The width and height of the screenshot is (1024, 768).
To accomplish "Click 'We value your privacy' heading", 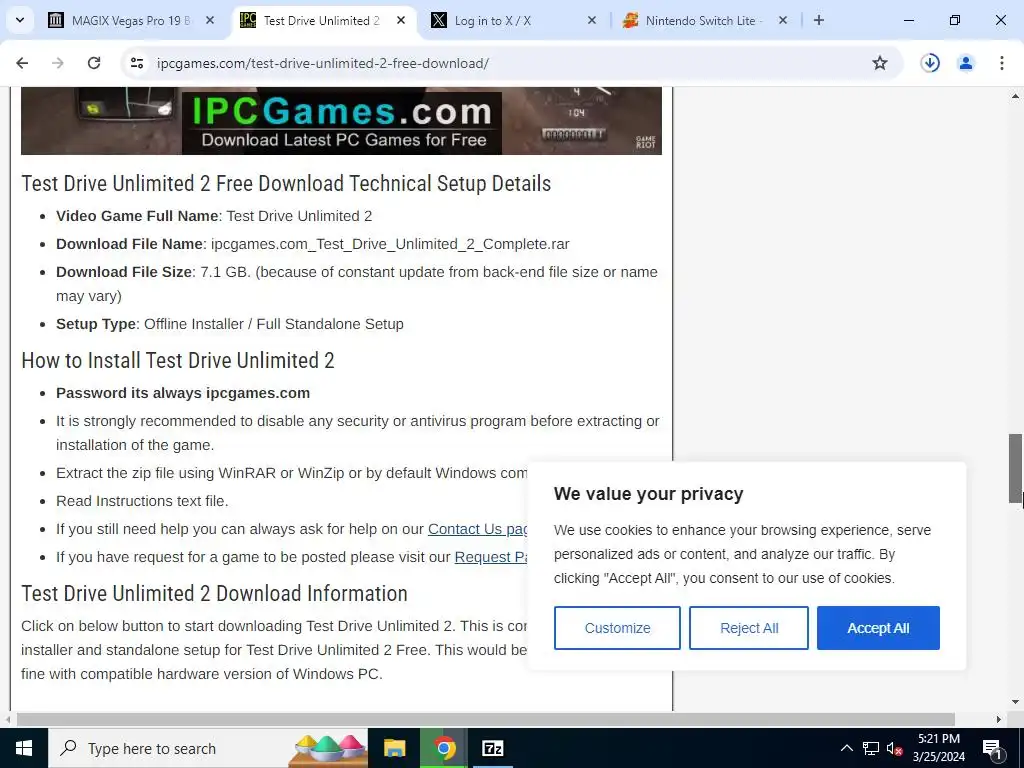I will (x=648, y=494).
